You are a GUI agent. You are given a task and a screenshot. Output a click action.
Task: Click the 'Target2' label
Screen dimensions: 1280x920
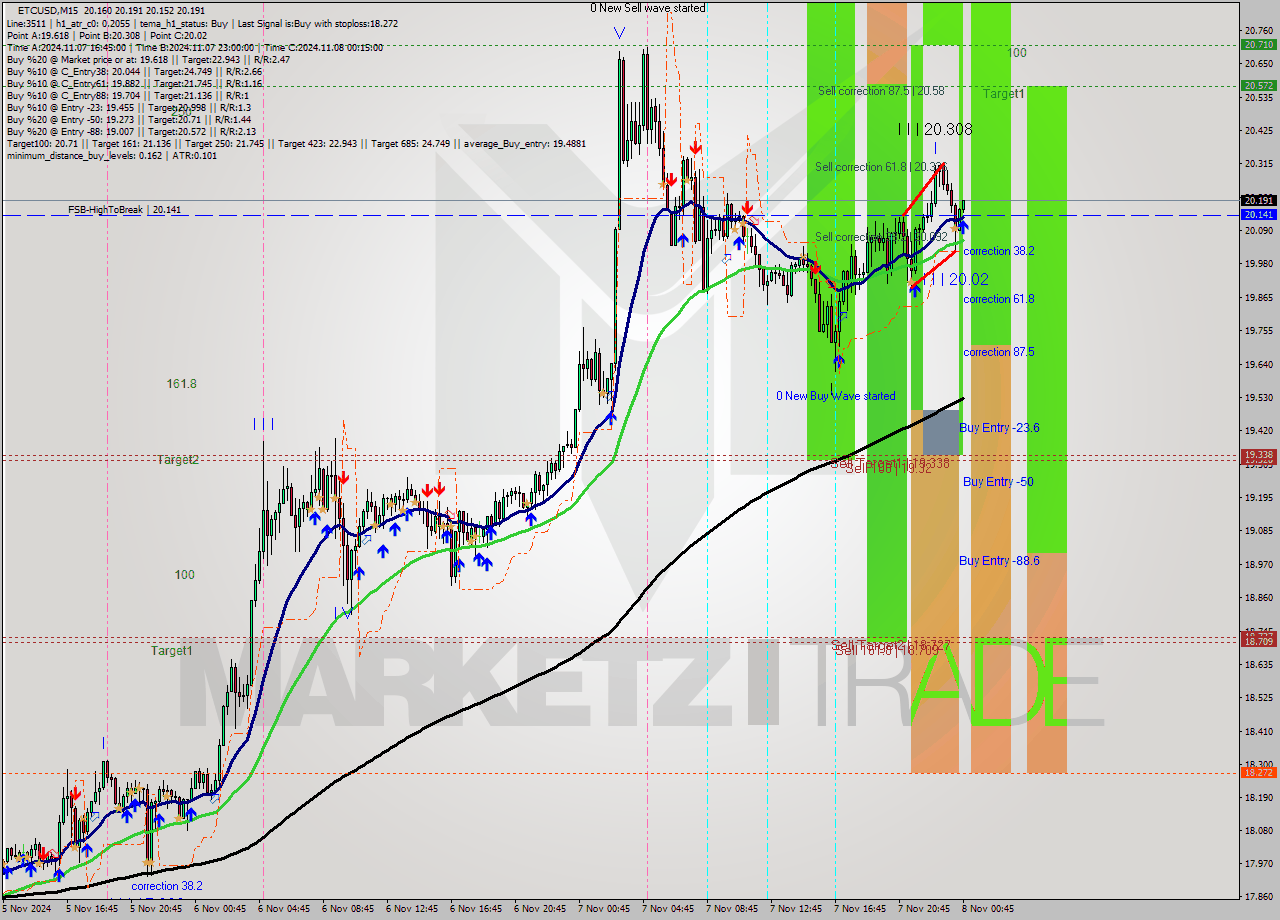point(177,460)
